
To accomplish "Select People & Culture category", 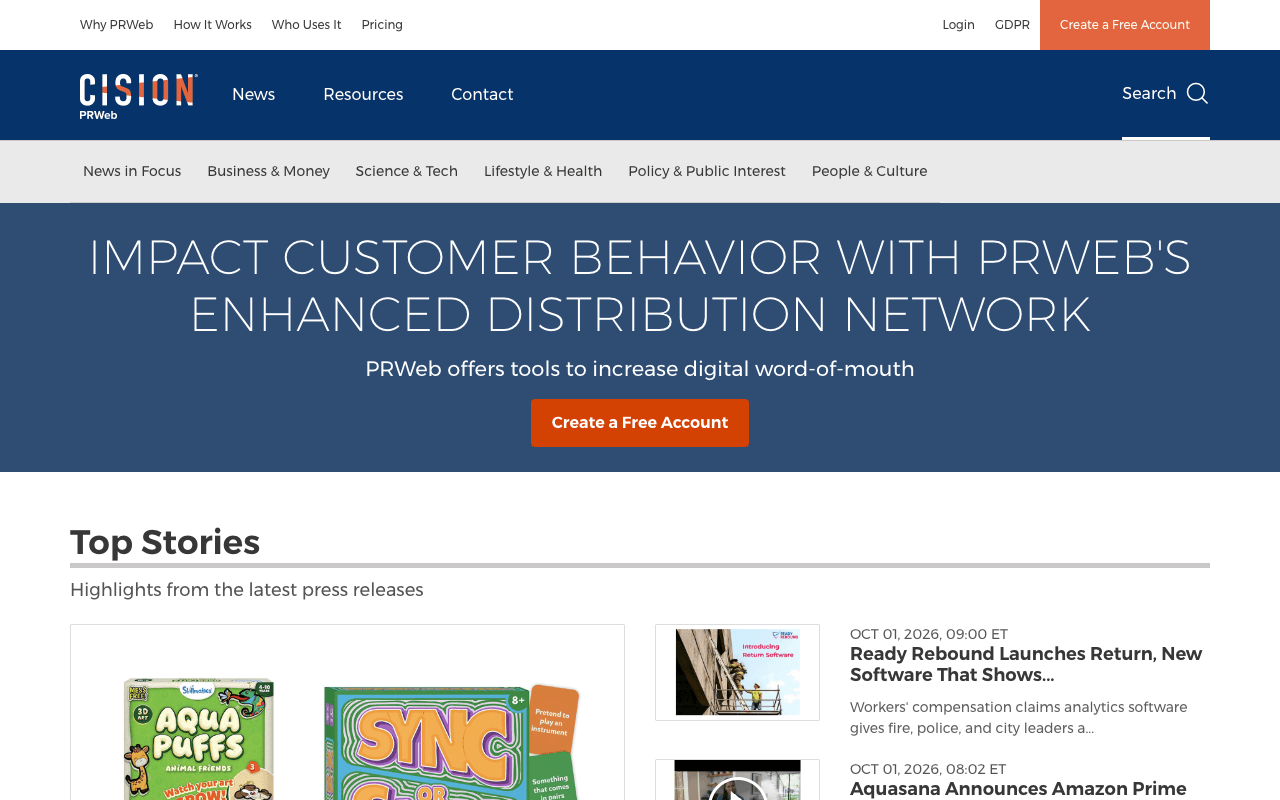I will [869, 171].
